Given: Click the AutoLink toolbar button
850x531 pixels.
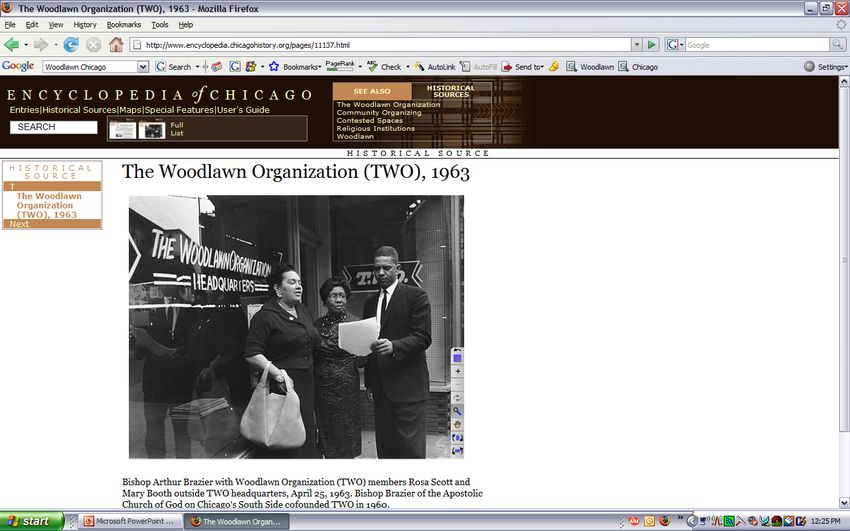Looking at the screenshot, I should coord(435,67).
